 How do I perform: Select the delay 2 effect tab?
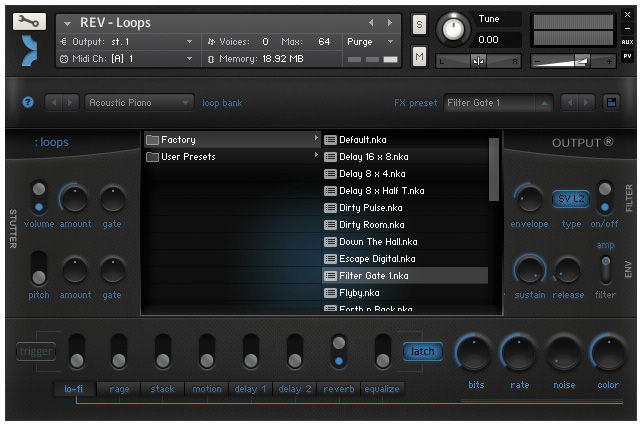[x=295, y=389]
